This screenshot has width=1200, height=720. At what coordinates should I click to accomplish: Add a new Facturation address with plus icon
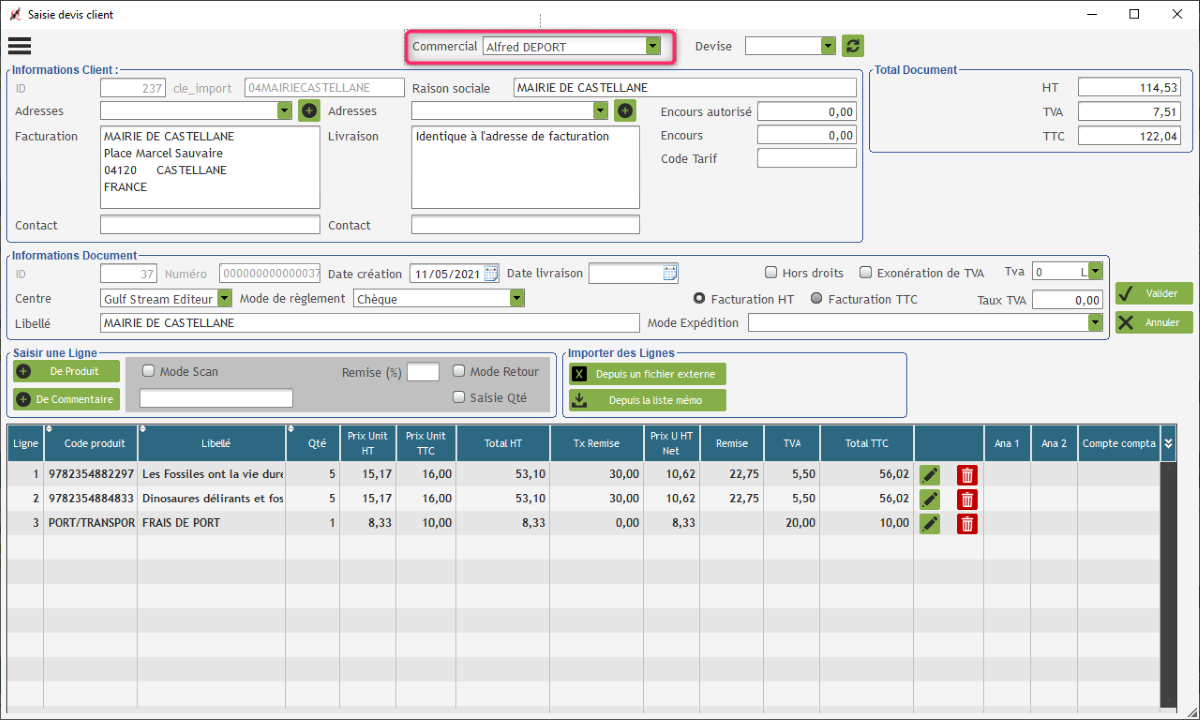pyautogui.click(x=309, y=111)
